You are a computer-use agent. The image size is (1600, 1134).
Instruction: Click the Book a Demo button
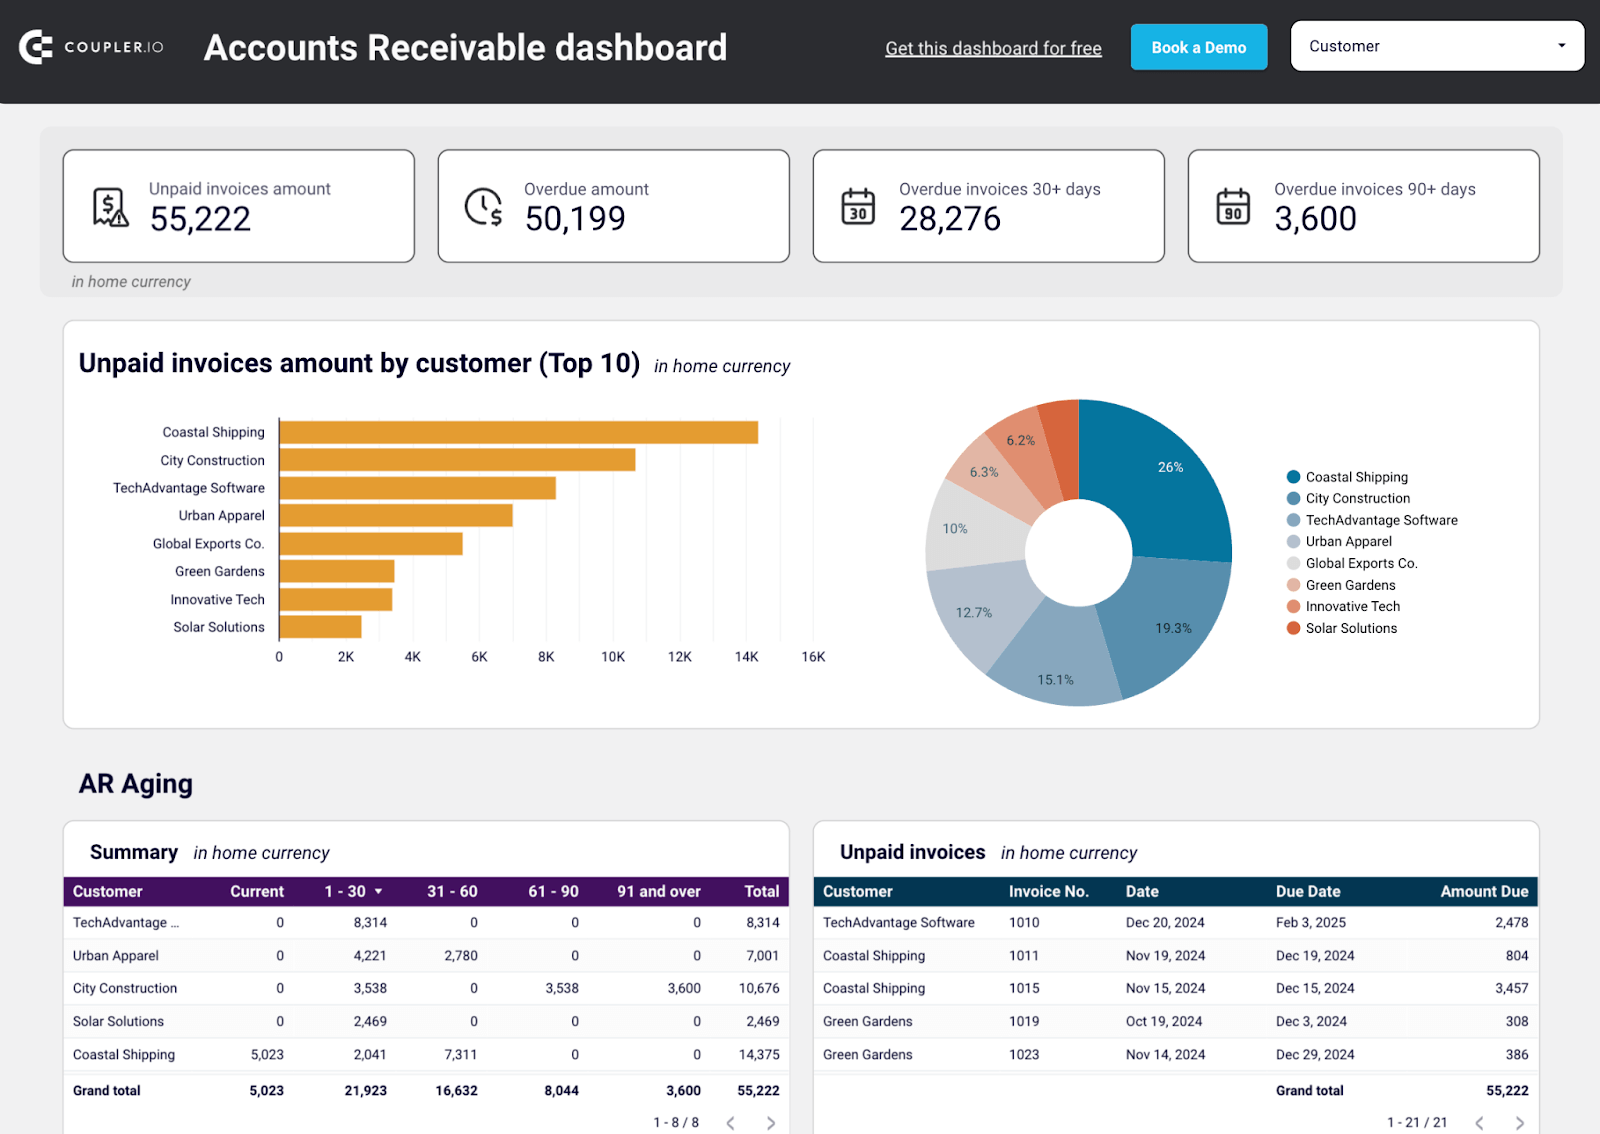(1198, 46)
